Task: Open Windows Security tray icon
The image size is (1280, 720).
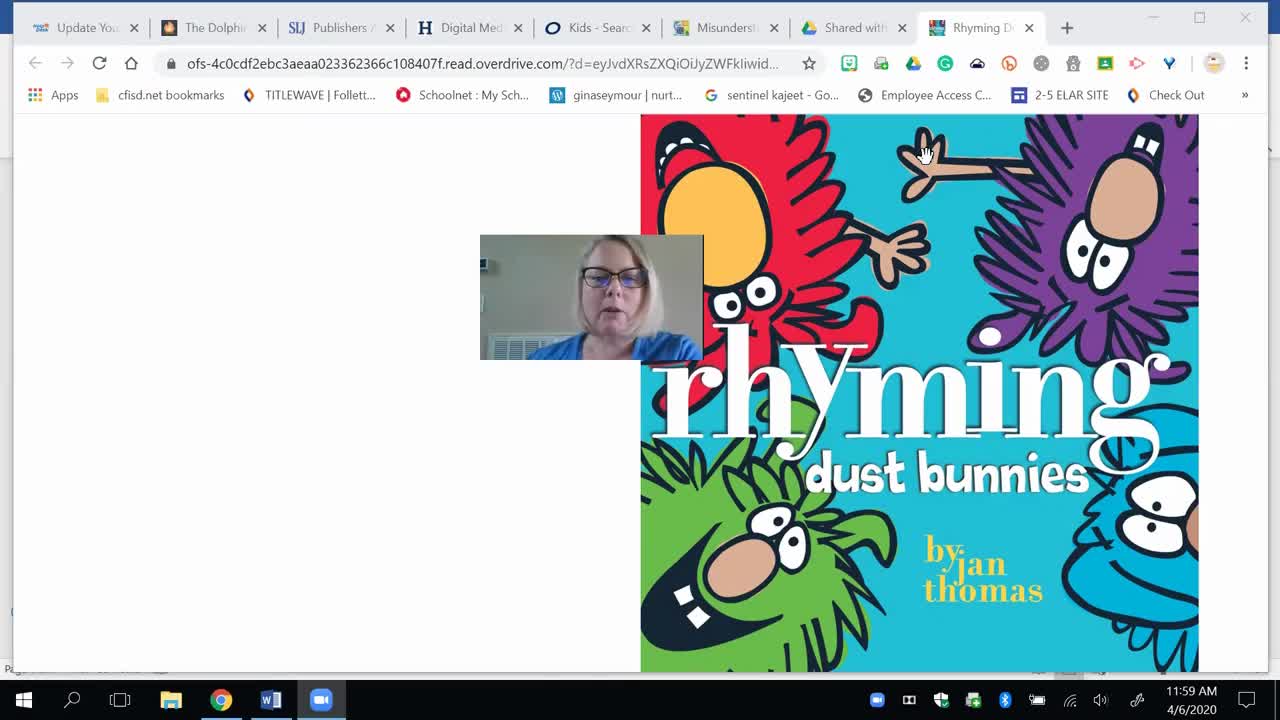Action: coord(941,700)
